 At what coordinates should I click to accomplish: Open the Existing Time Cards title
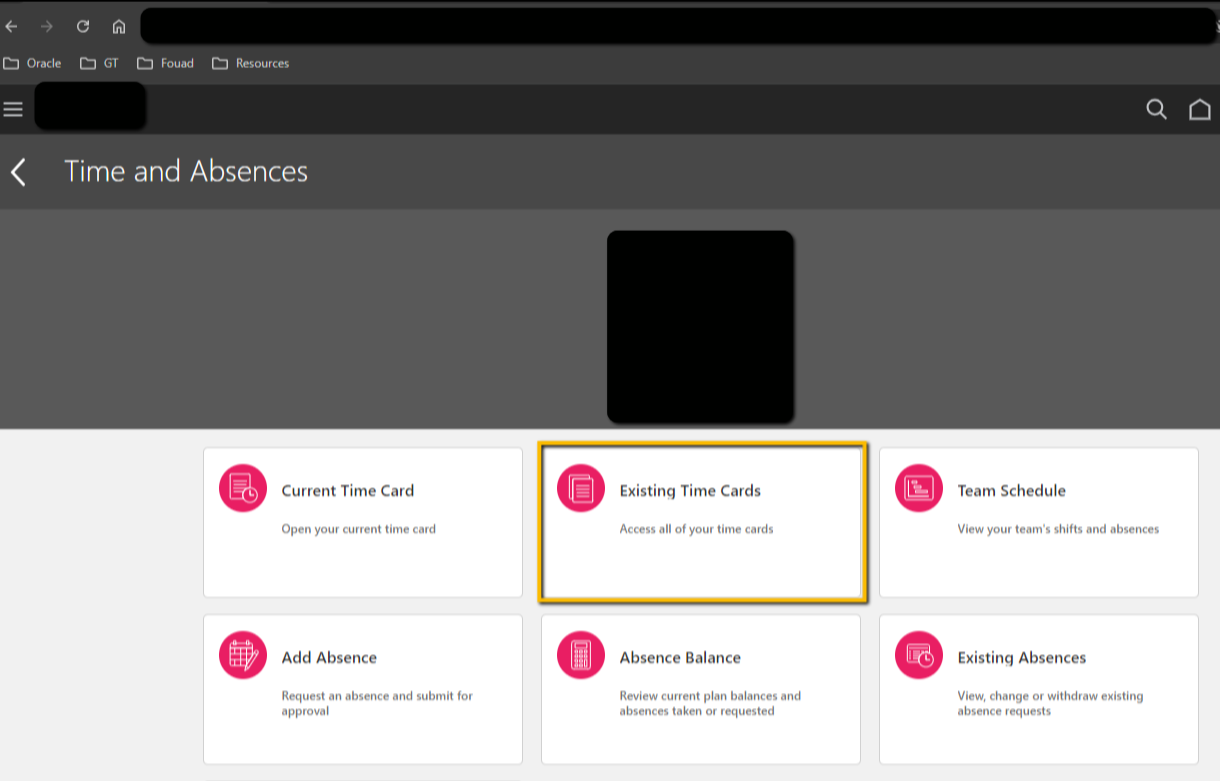pyautogui.click(x=690, y=491)
